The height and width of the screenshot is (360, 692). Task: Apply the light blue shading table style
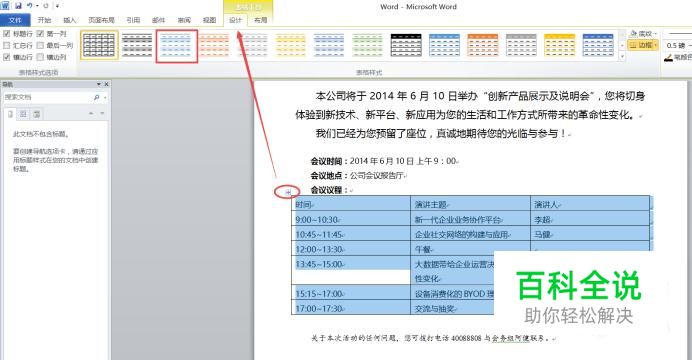pos(176,46)
